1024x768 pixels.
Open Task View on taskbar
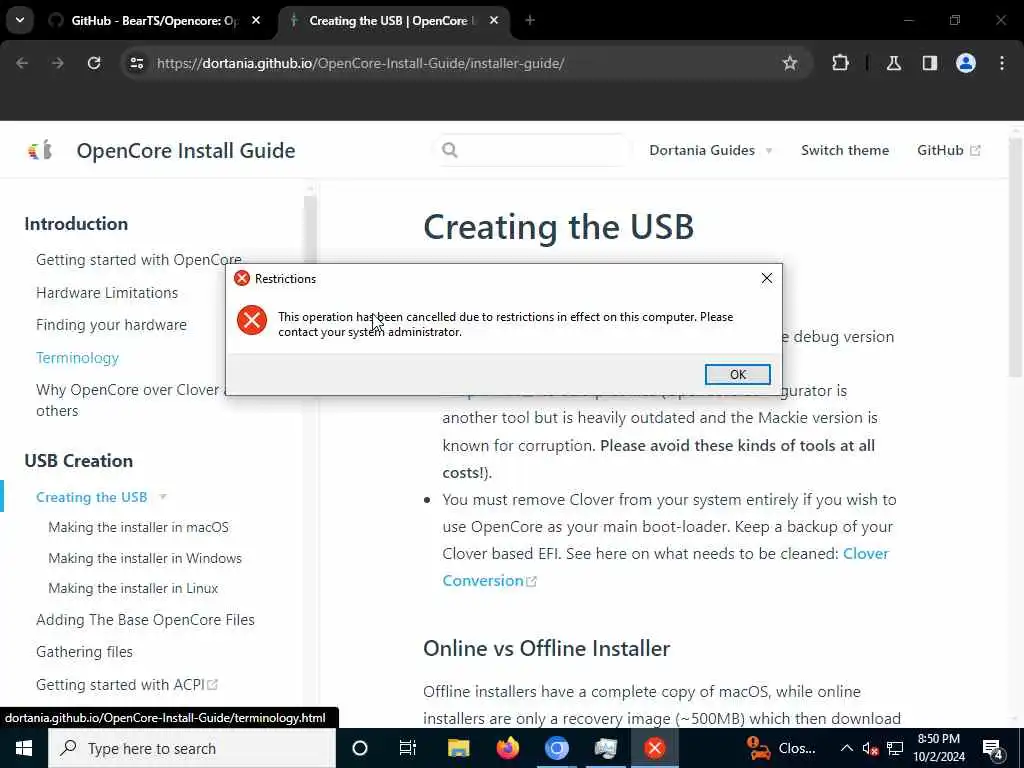tap(408, 748)
